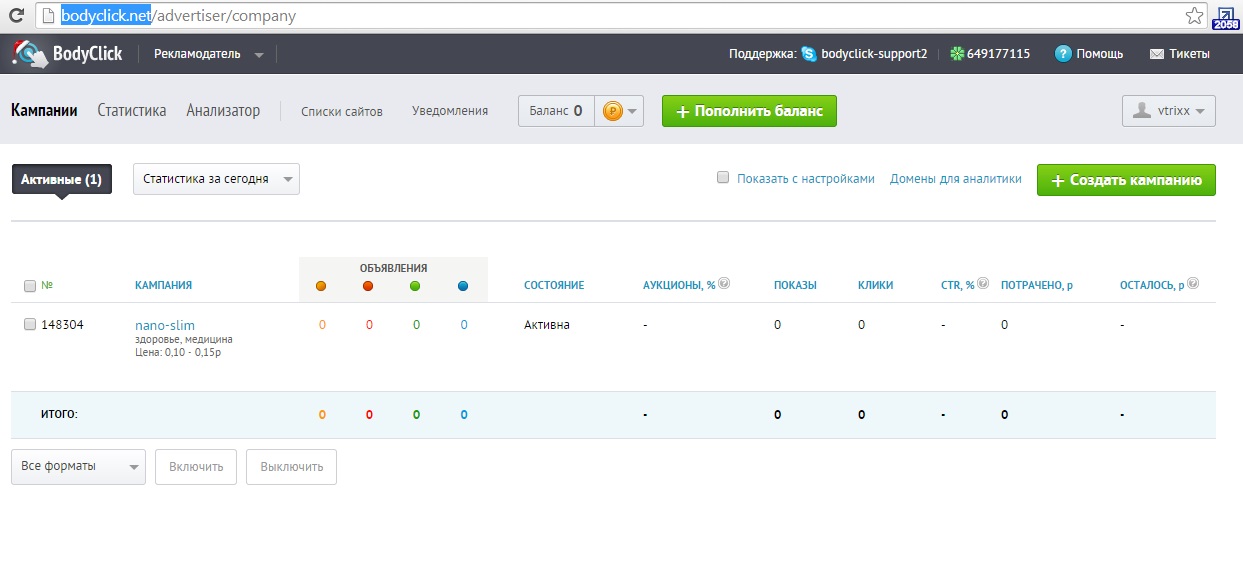The height and width of the screenshot is (561, 1243).
Task: Click the Тикеты link
Action: (1190, 54)
